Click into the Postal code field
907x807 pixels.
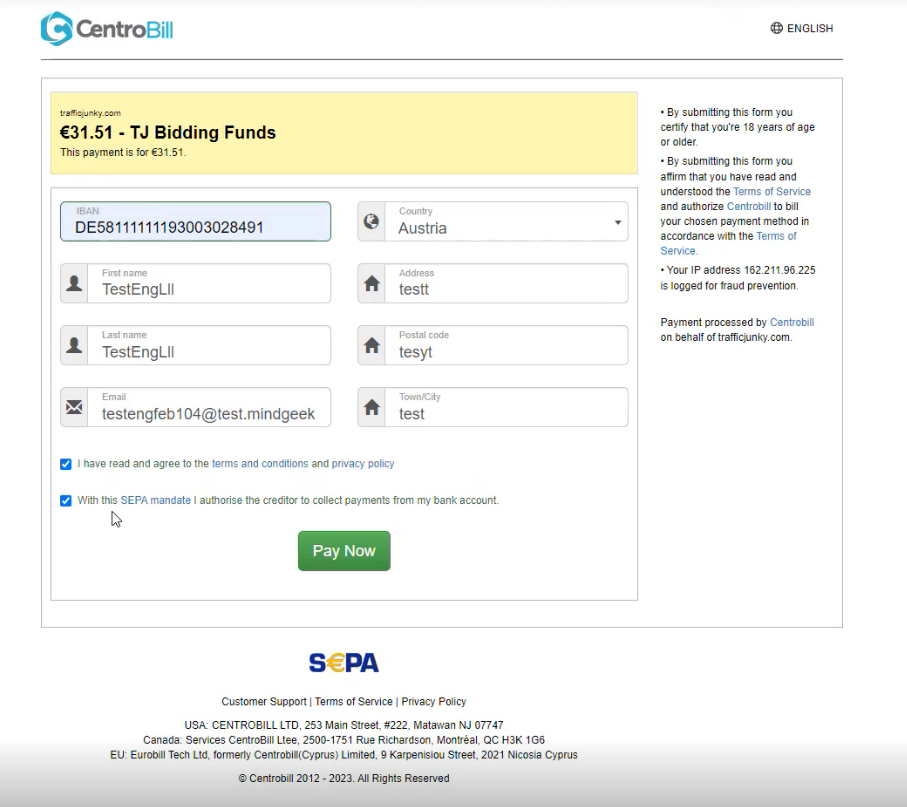point(506,345)
